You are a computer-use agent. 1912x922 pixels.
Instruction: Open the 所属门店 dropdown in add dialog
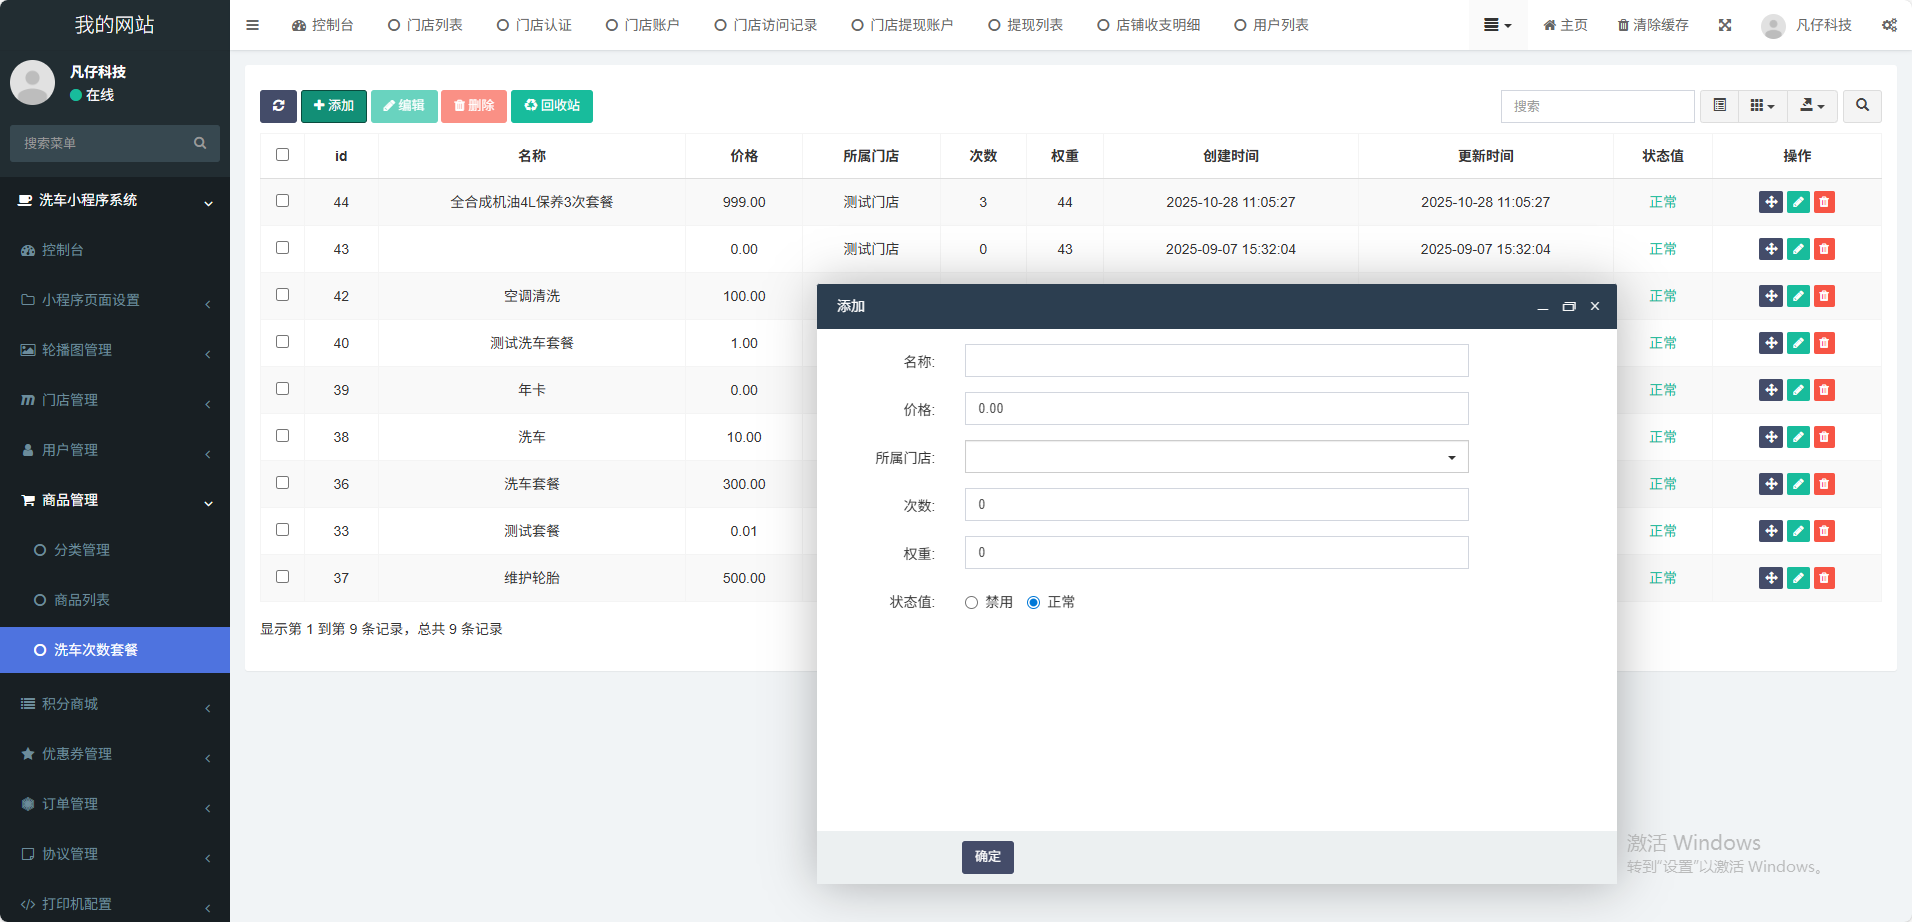click(x=1216, y=457)
